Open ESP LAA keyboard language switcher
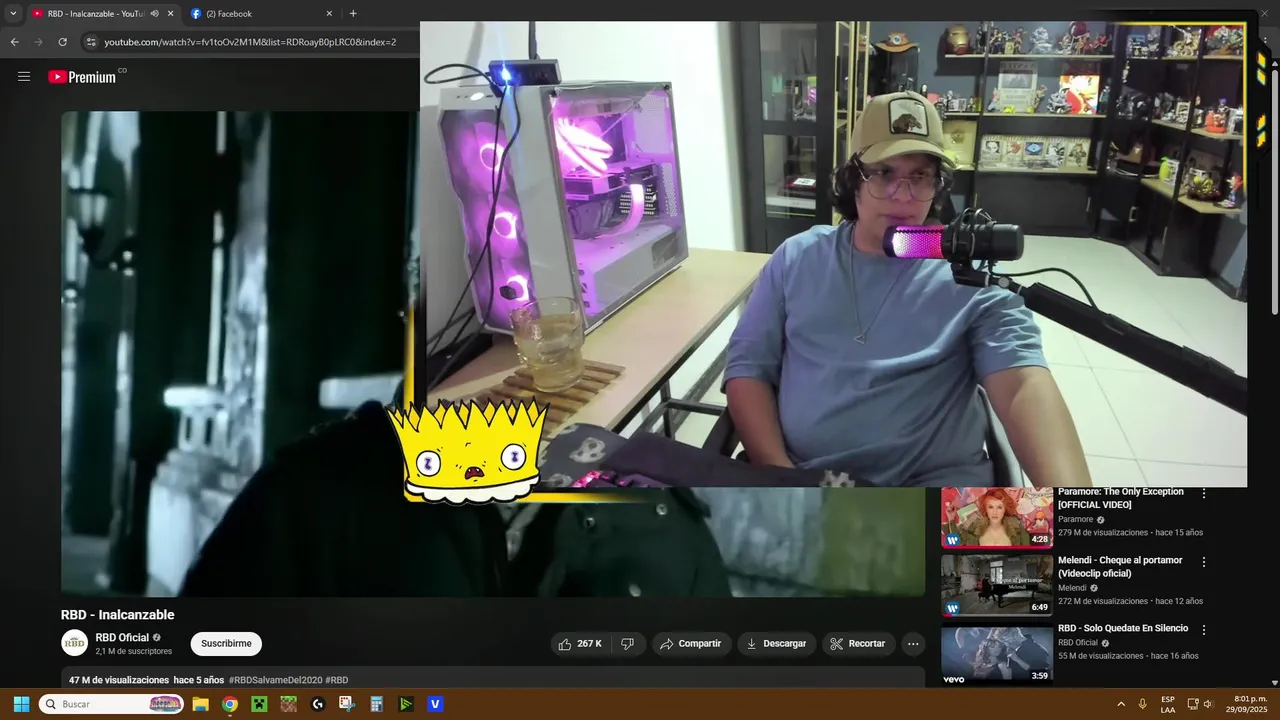The width and height of the screenshot is (1280, 720). coord(1168,704)
